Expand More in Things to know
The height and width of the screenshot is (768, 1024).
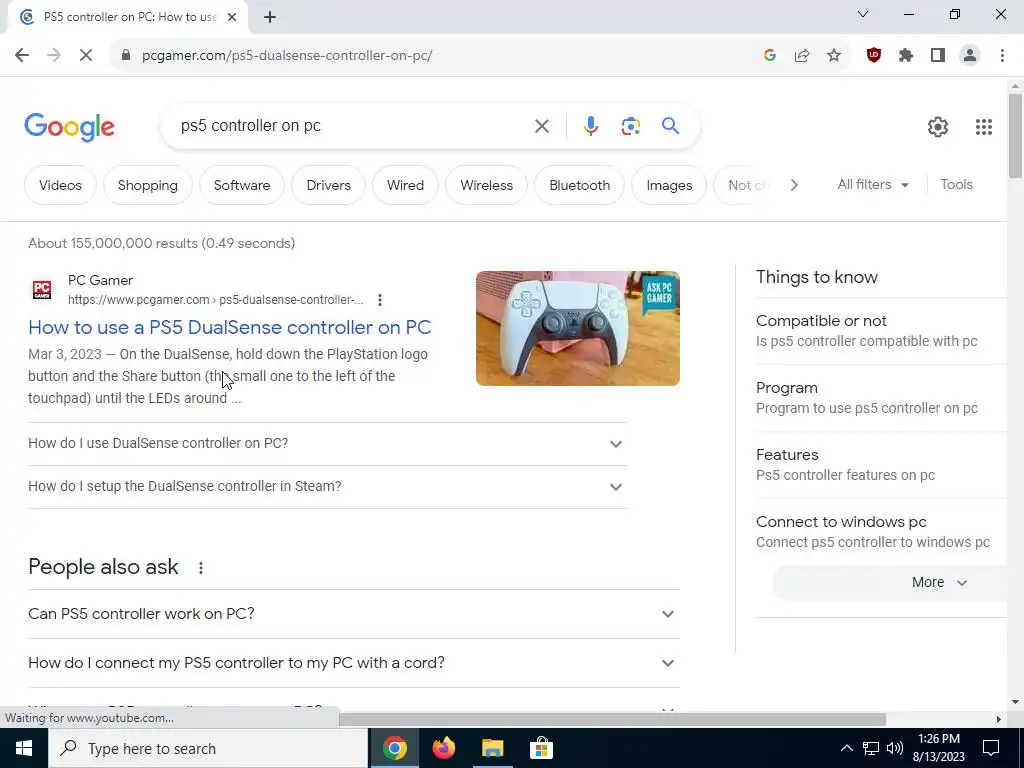pos(889,583)
